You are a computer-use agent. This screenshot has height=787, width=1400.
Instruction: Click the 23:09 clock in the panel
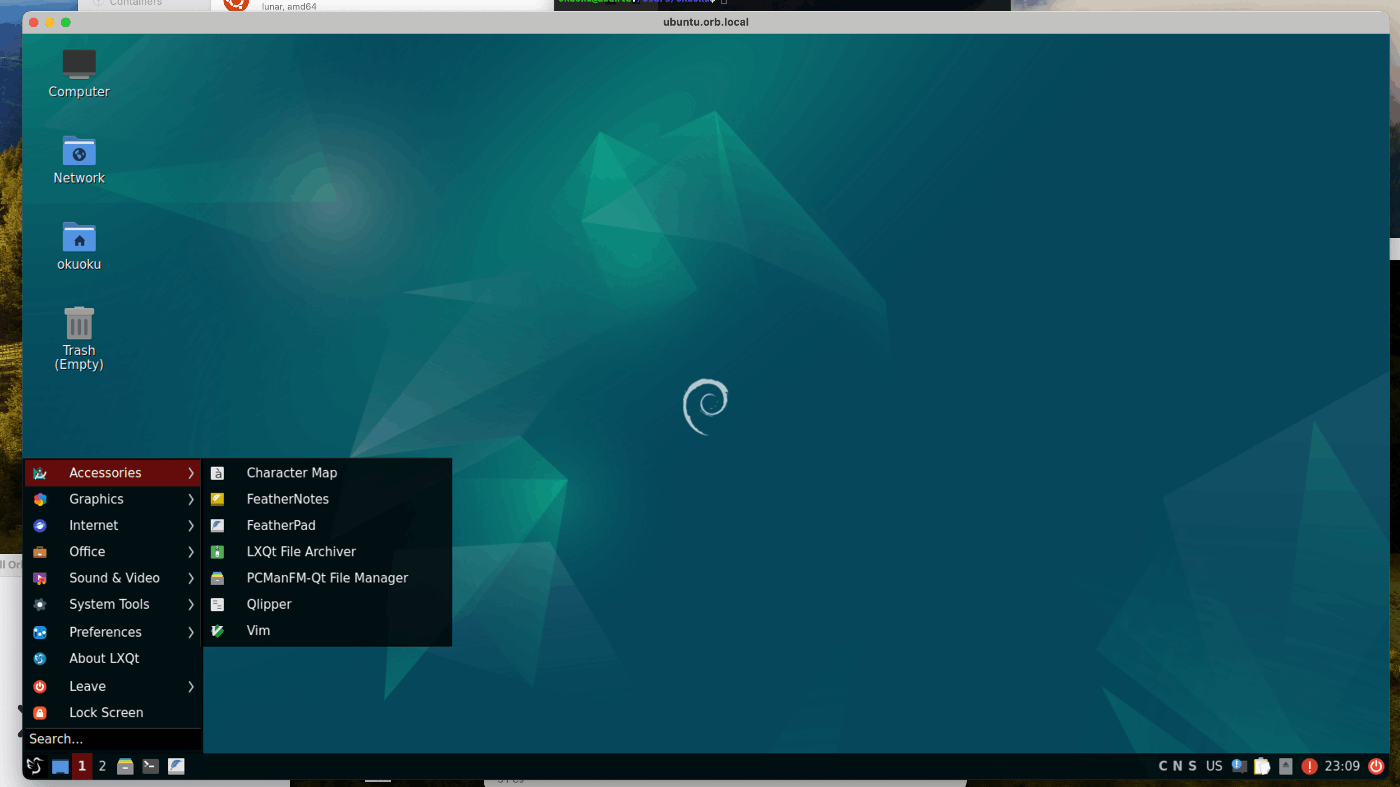click(1342, 766)
